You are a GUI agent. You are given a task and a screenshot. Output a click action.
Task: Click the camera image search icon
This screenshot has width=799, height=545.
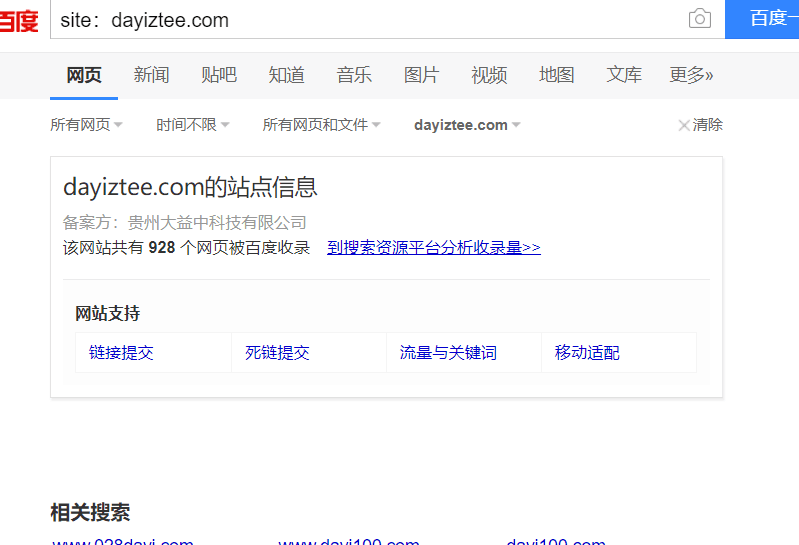click(x=700, y=19)
